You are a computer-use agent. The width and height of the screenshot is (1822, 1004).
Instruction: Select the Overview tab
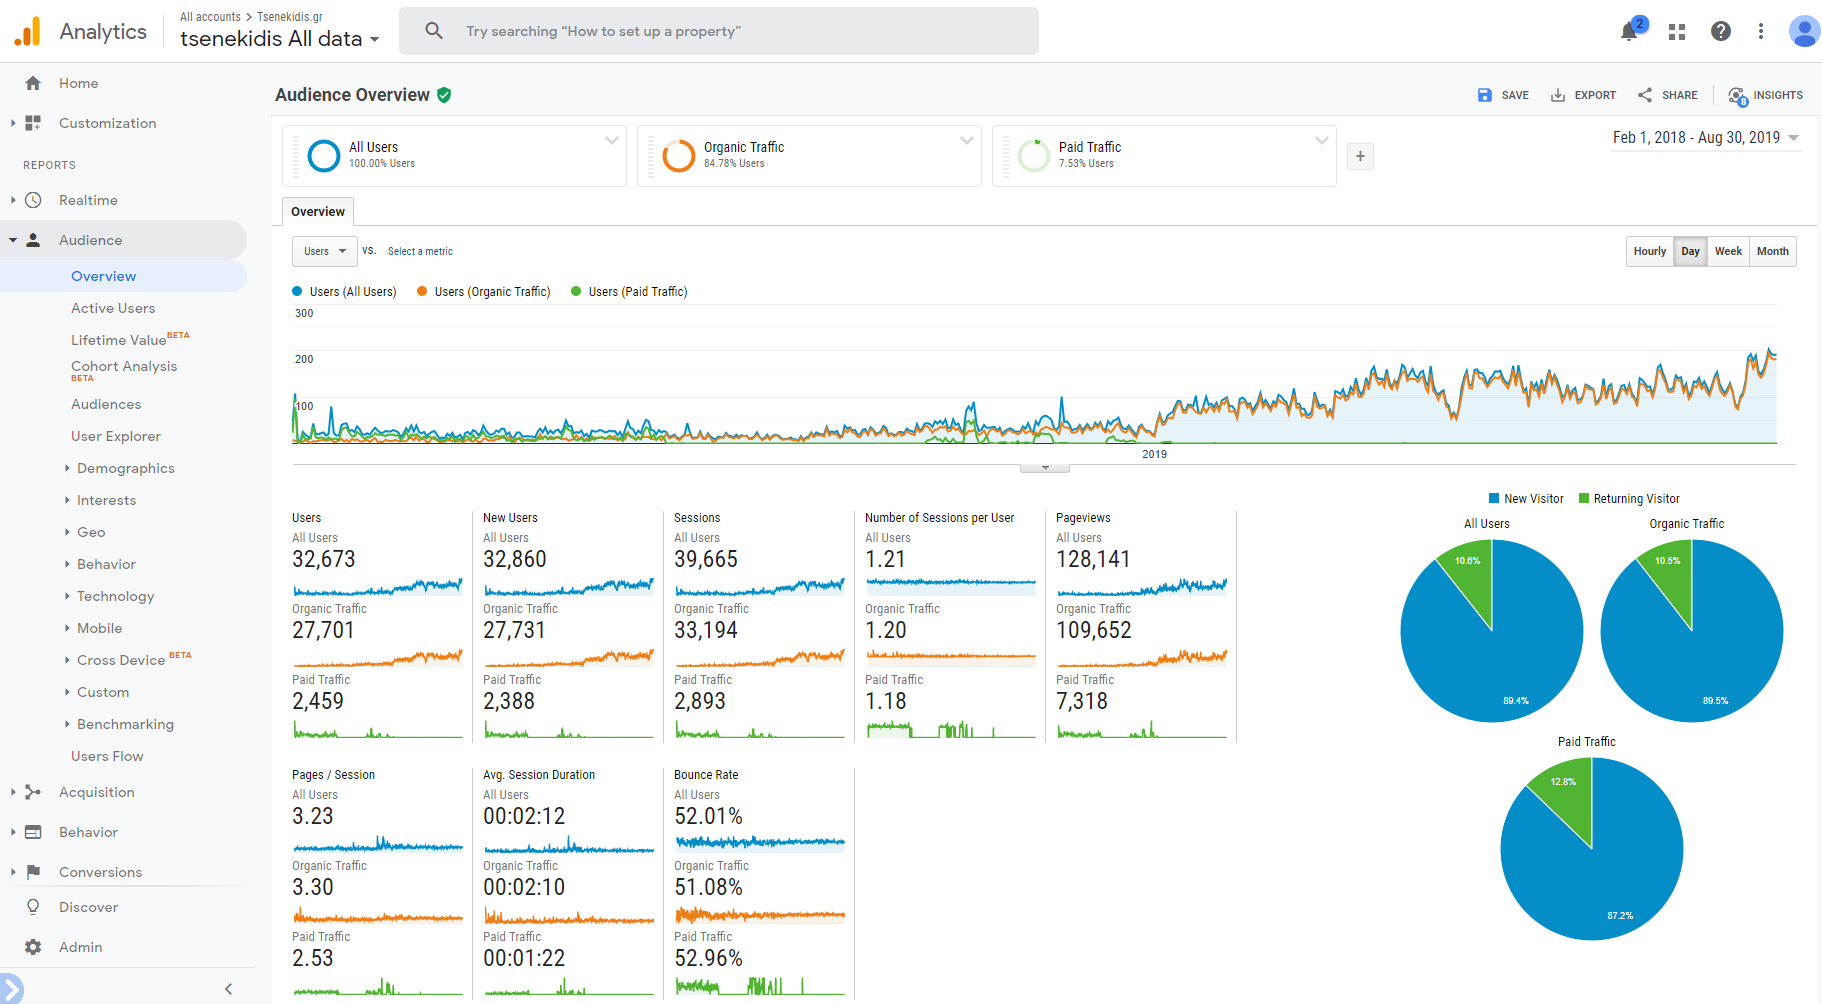(x=318, y=212)
